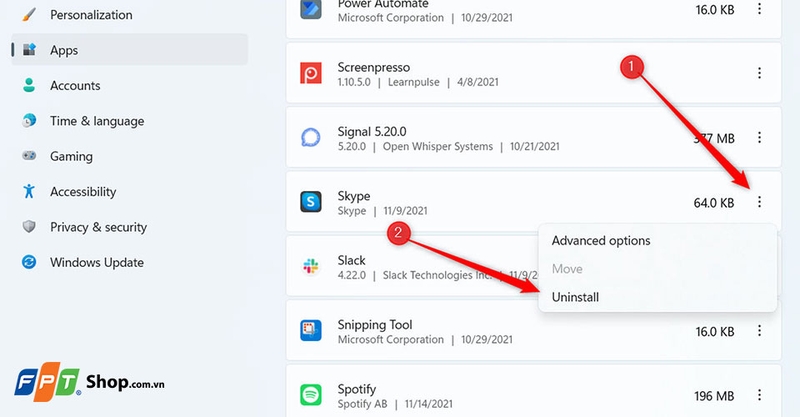Click the Spotify app icon

click(x=311, y=395)
